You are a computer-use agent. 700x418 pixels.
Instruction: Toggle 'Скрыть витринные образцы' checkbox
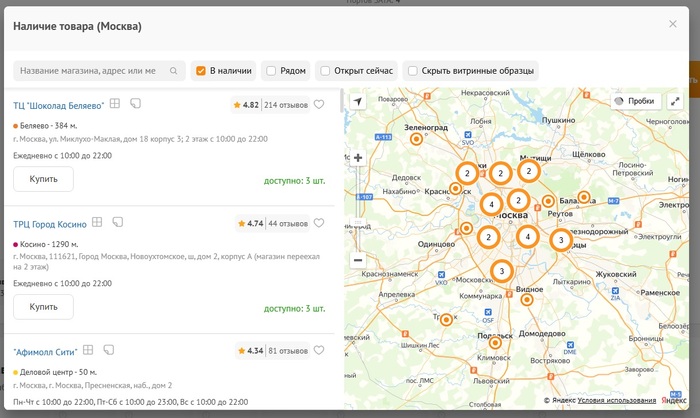pyautogui.click(x=411, y=71)
